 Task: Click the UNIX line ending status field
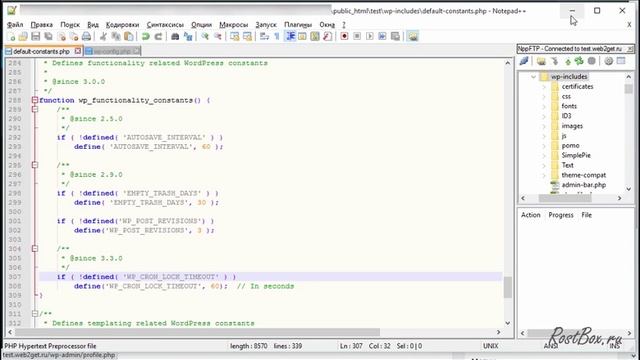pos(490,346)
